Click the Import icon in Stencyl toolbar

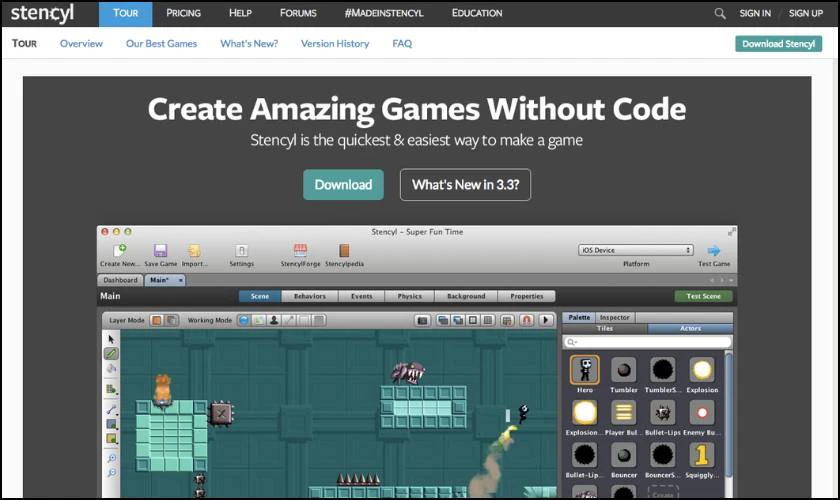coord(194,250)
